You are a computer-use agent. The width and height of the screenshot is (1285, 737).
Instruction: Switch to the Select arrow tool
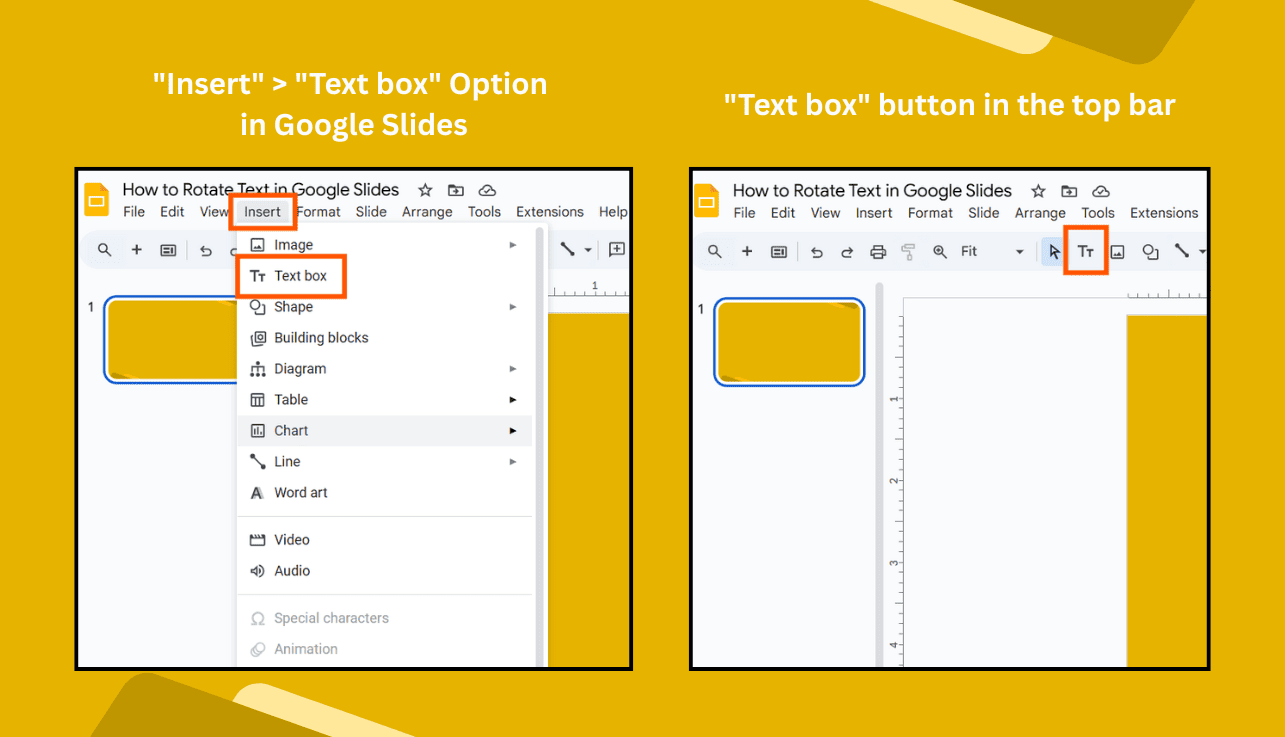tap(1054, 251)
